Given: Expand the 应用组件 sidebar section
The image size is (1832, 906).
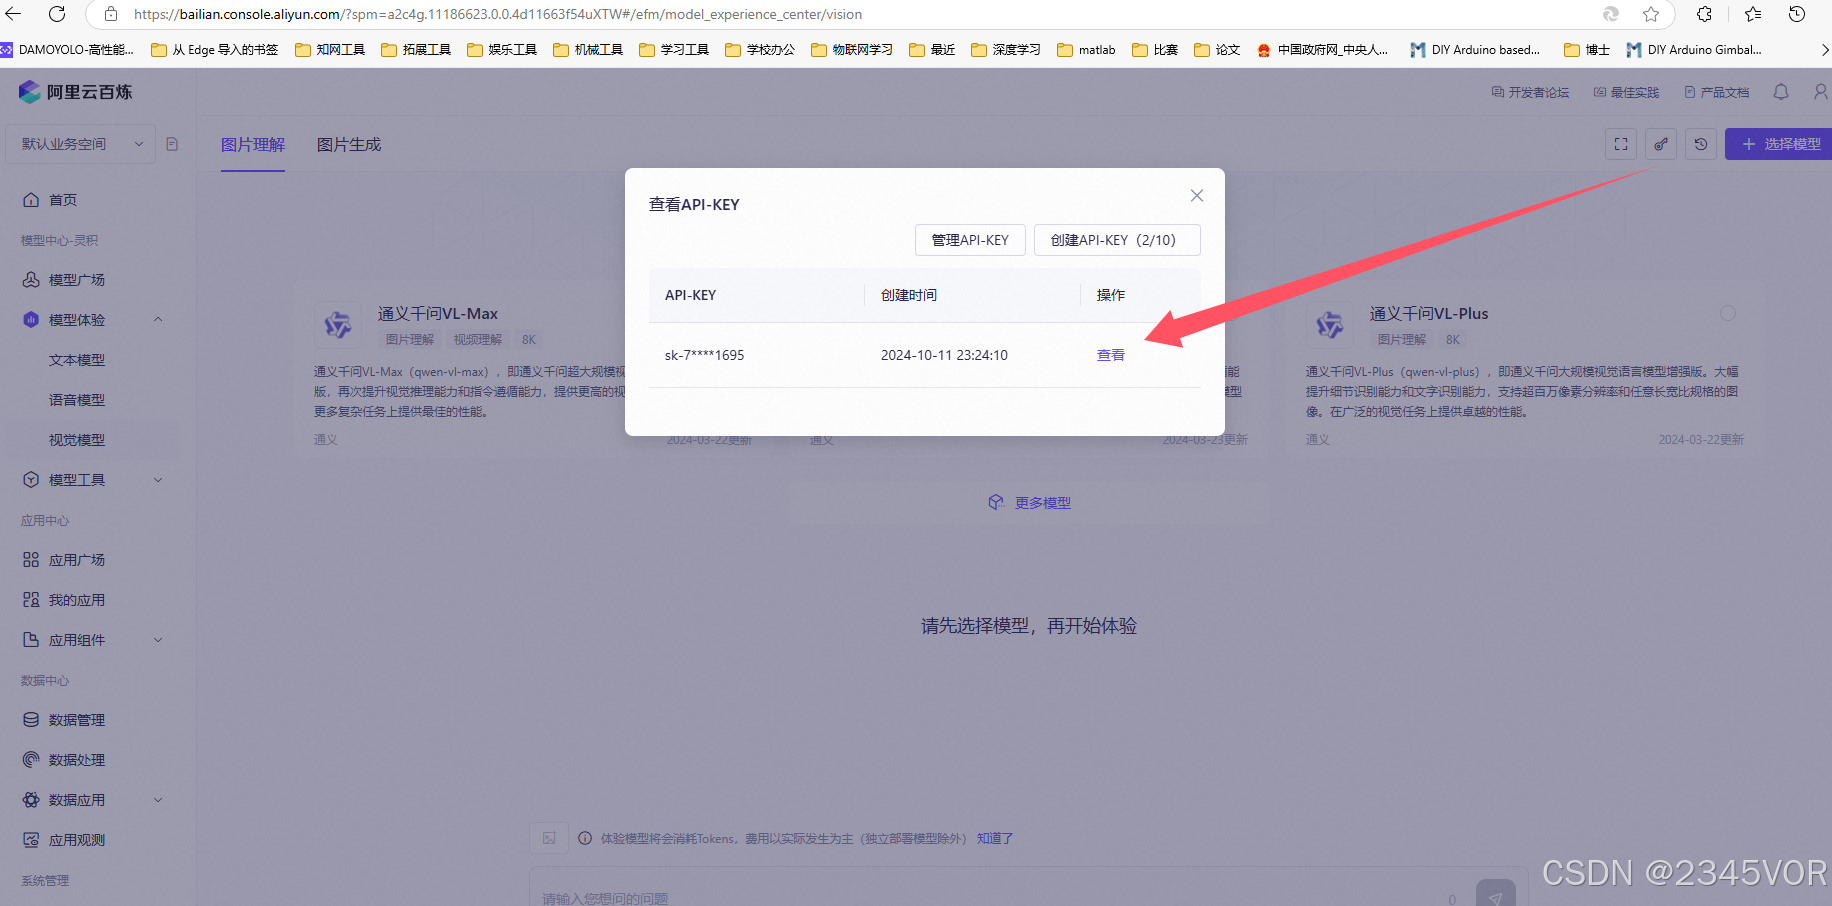Looking at the screenshot, I should tap(158, 640).
